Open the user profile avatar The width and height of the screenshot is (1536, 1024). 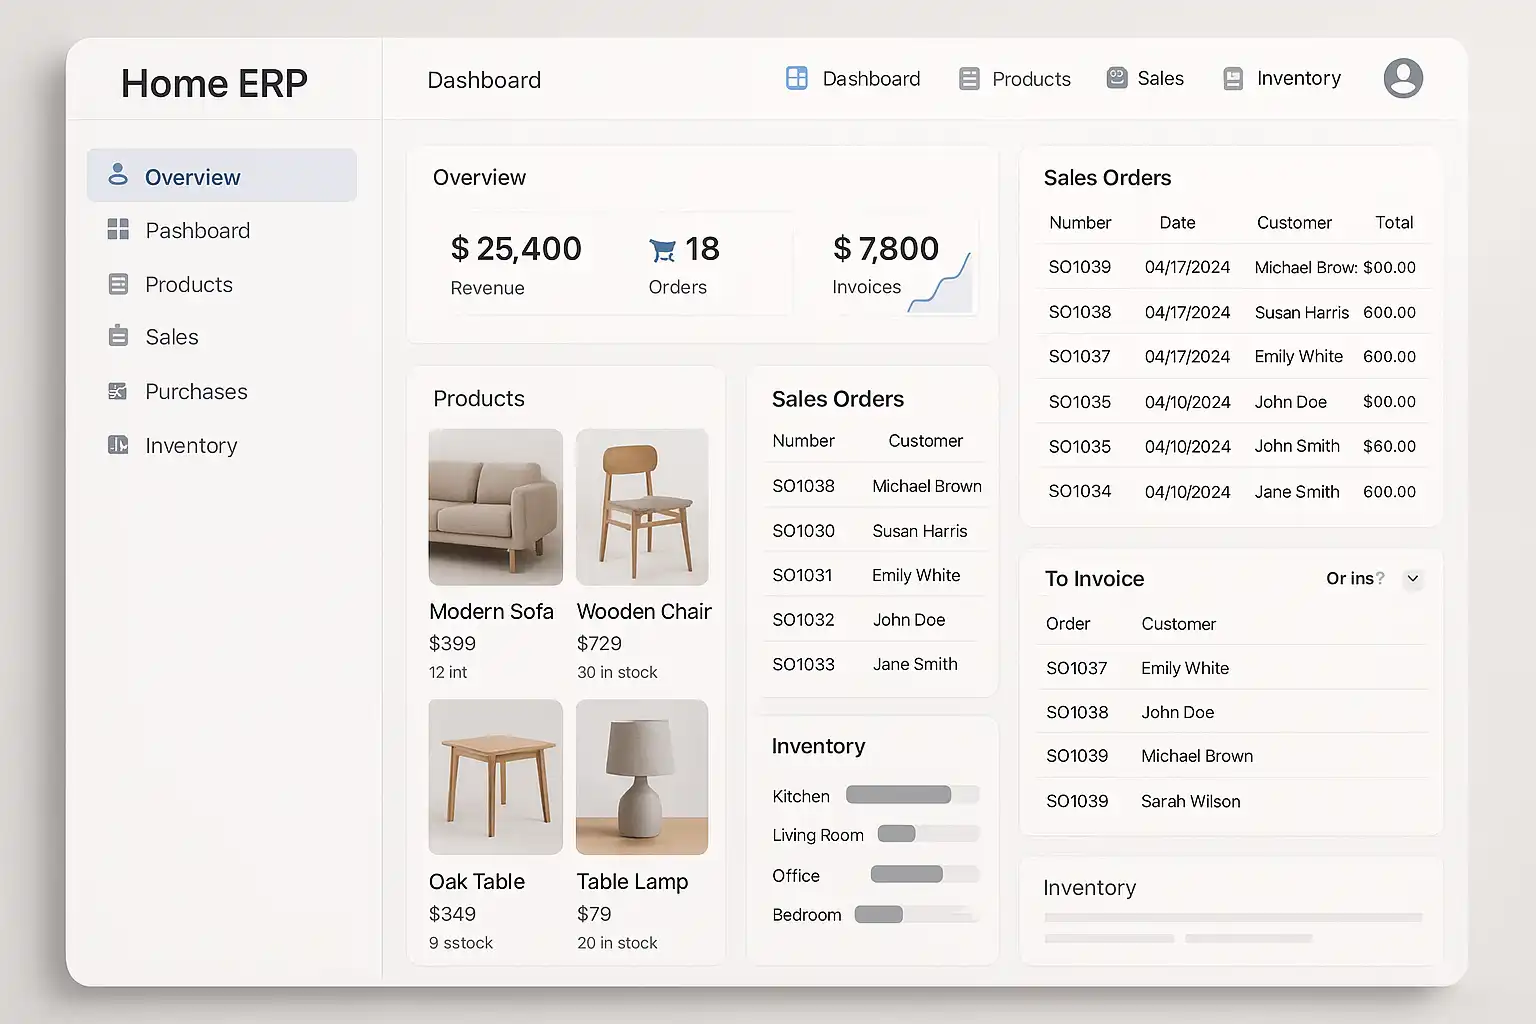[1403, 78]
